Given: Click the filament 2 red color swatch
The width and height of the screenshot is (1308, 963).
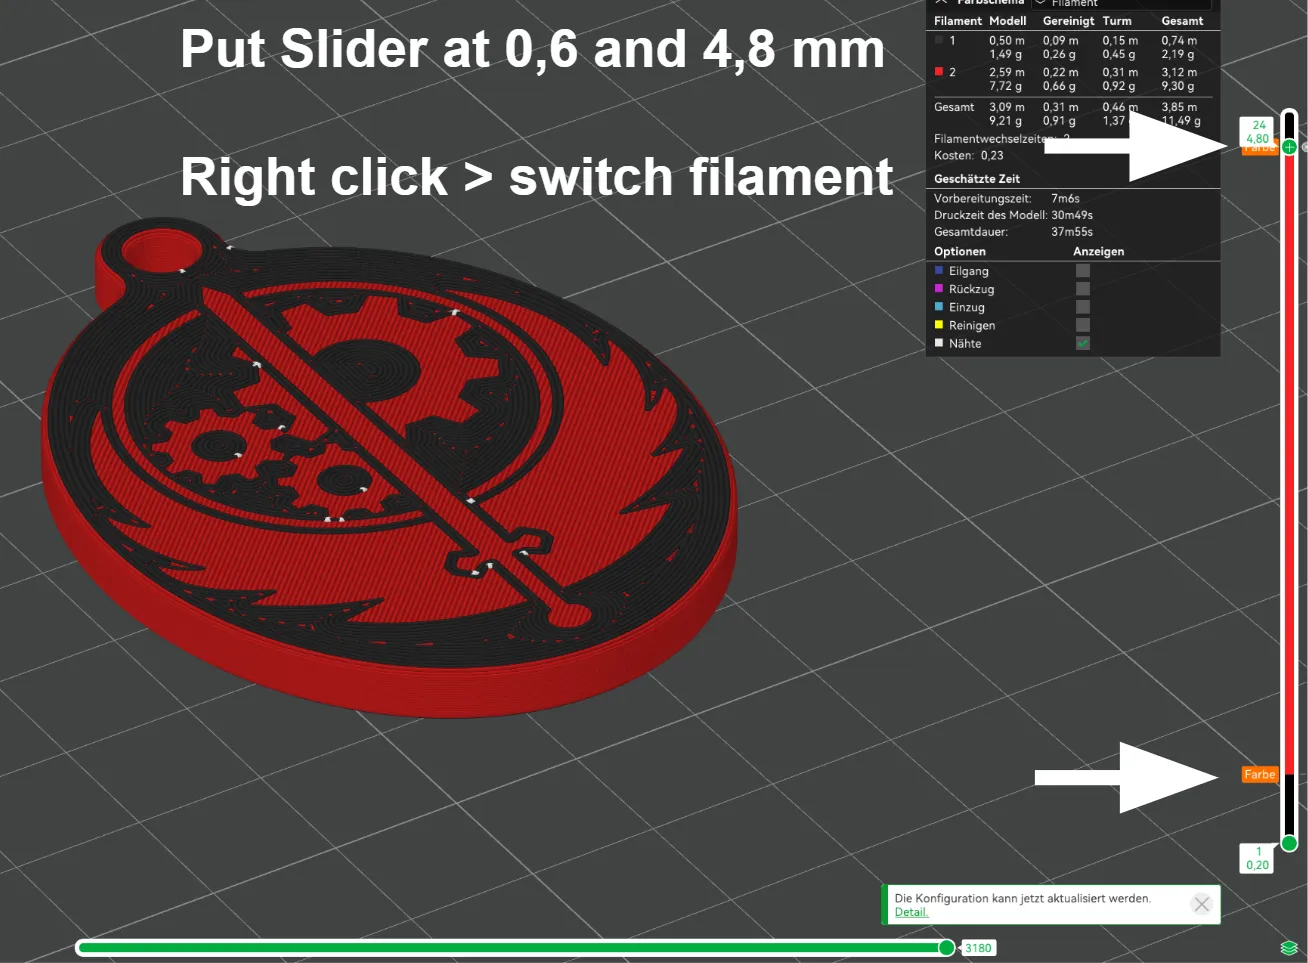Looking at the screenshot, I should [939, 72].
